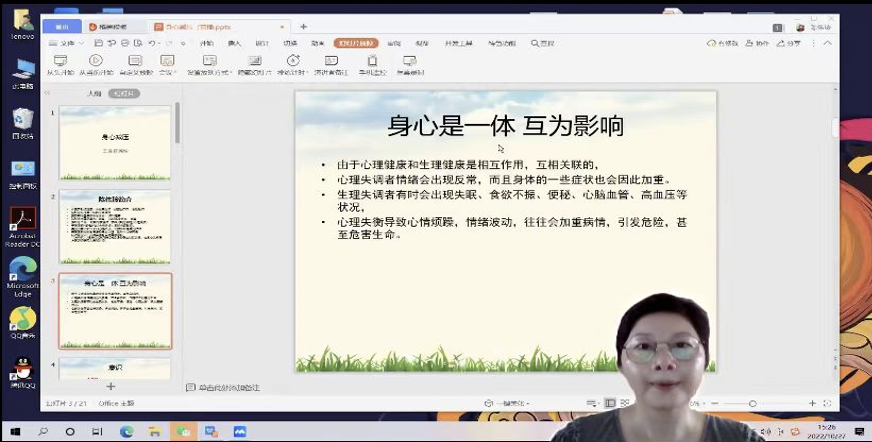Open new document tab with plus
This screenshot has width=872, height=442.
tap(303, 27)
